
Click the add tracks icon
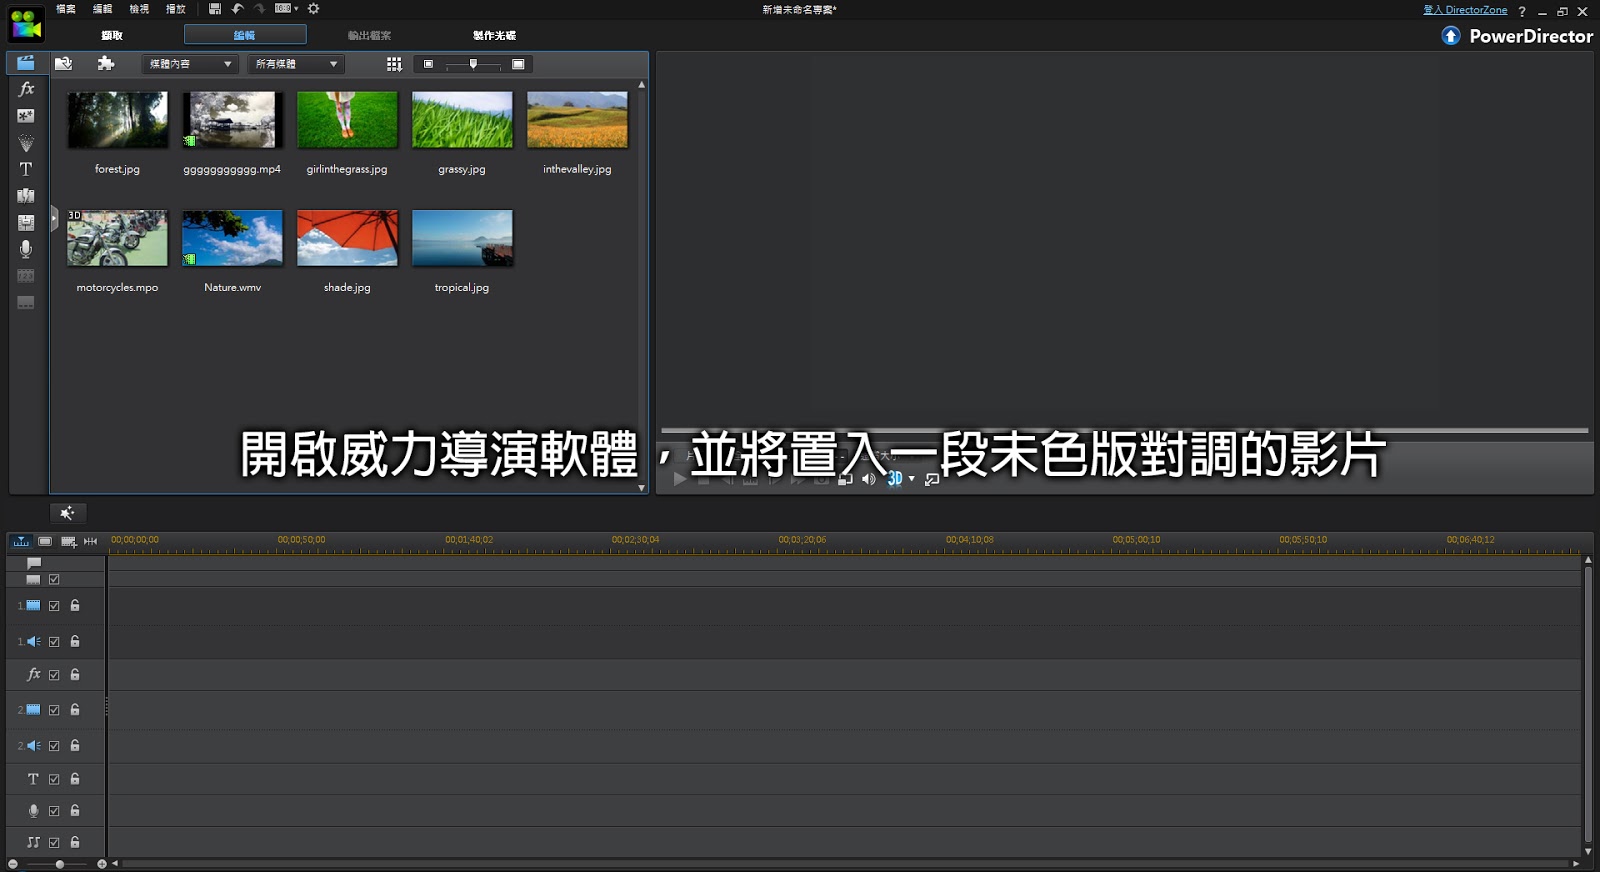coord(68,541)
